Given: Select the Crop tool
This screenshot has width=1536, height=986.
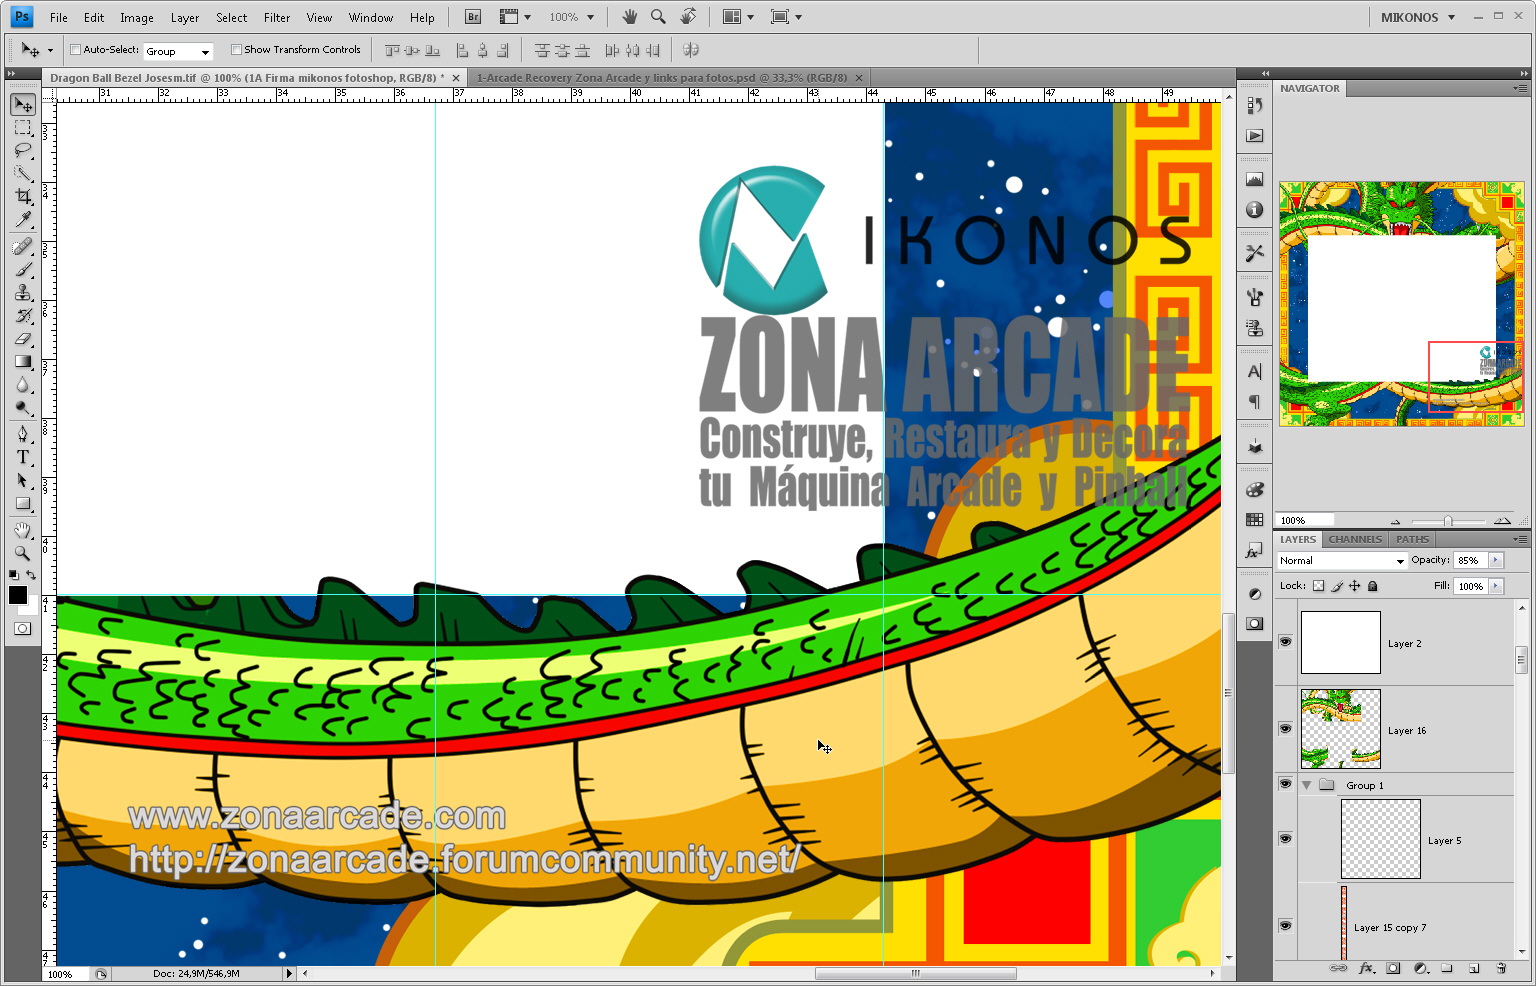Looking at the screenshot, I should pyautogui.click(x=23, y=196).
